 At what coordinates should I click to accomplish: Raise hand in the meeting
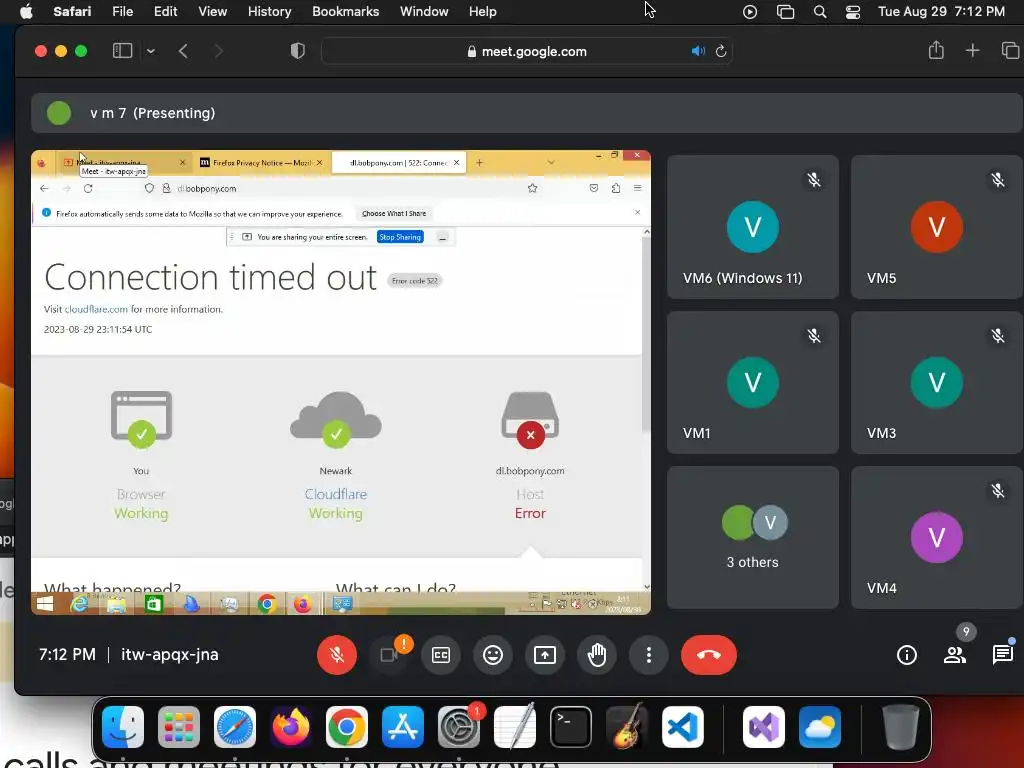[597, 654]
